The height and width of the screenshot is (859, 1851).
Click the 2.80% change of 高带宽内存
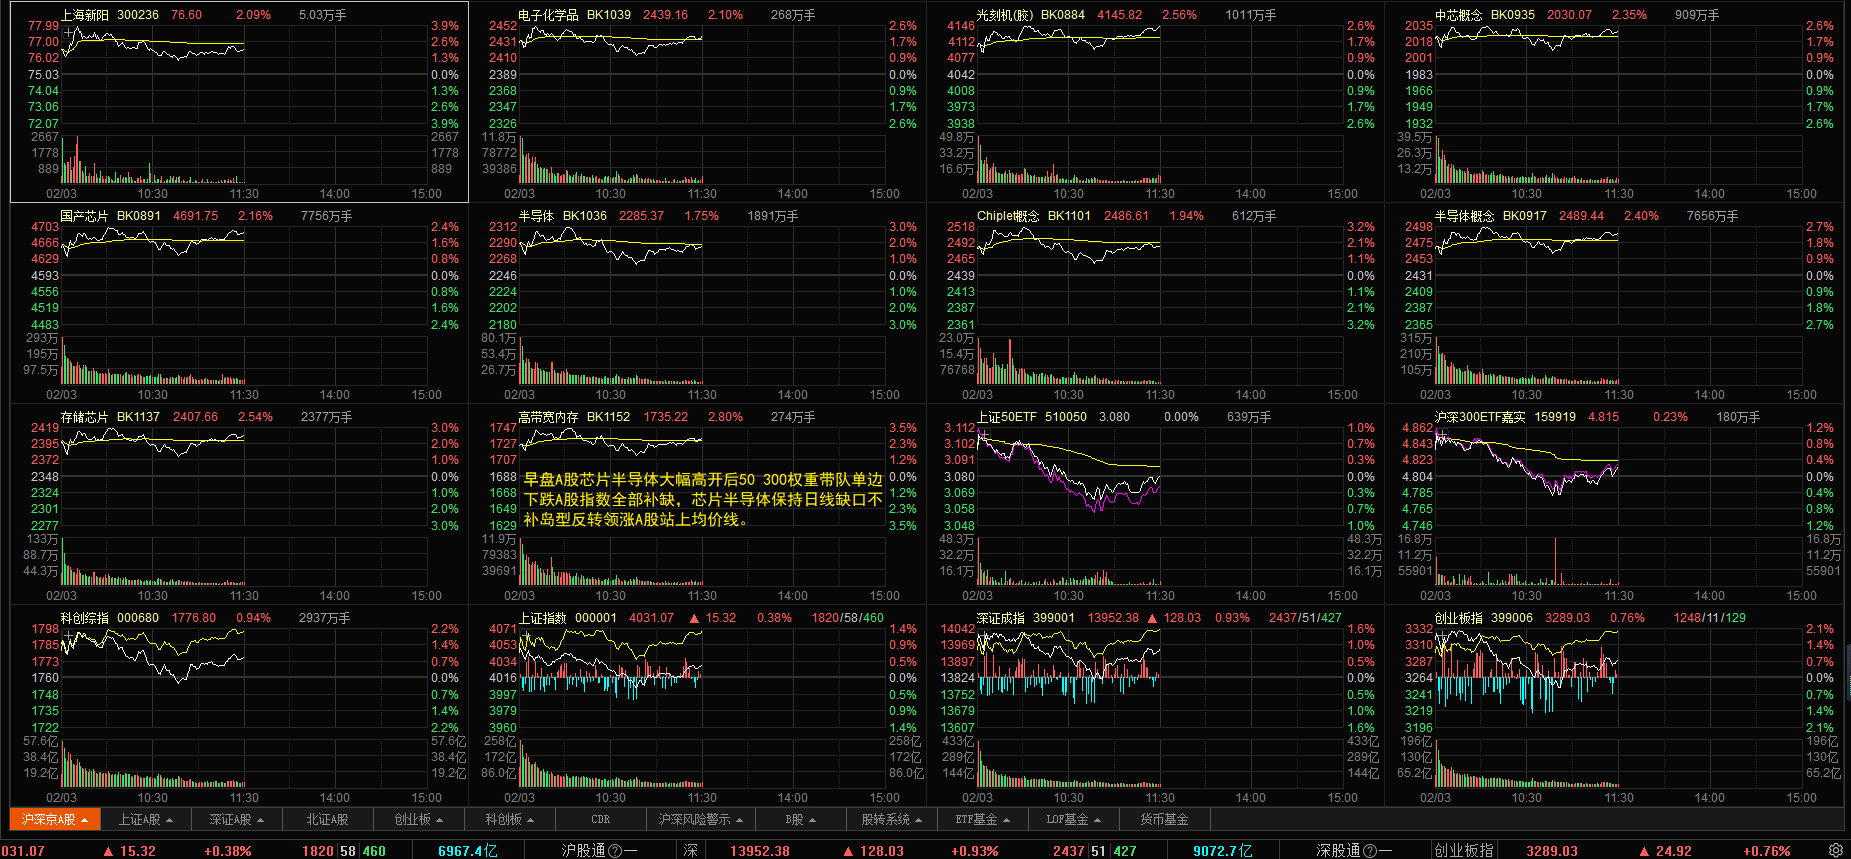pos(726,417)
